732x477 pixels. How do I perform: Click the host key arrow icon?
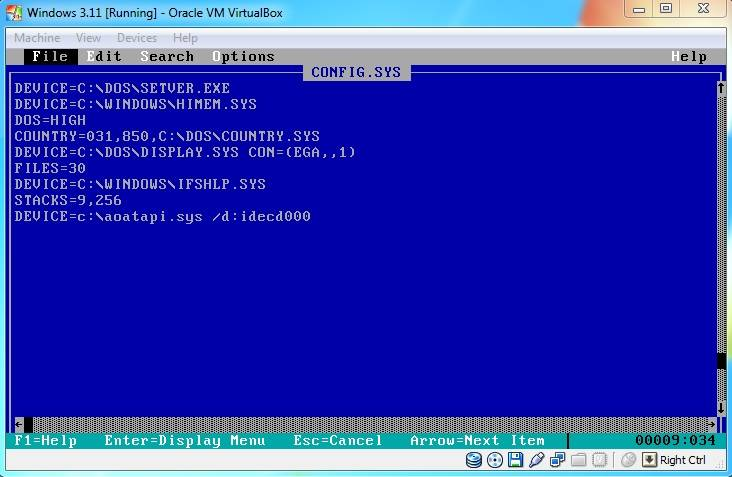649,460
